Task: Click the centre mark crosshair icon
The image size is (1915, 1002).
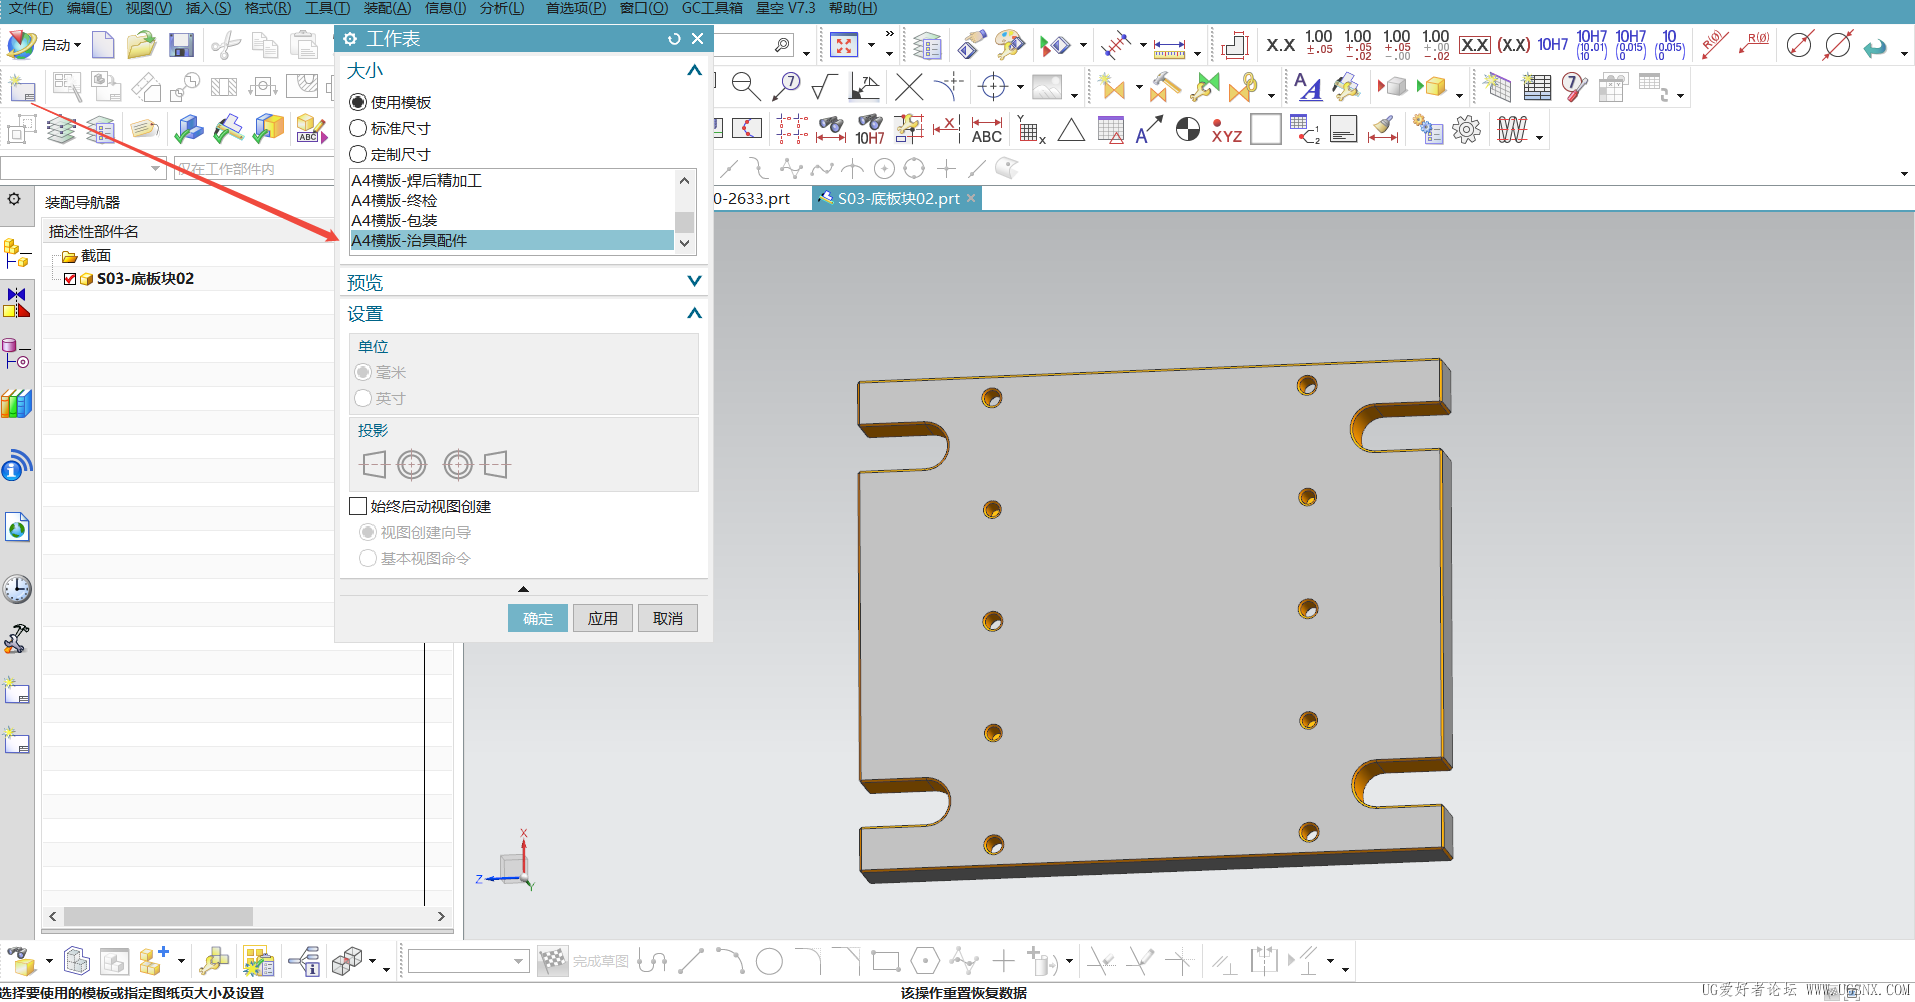Action: 993,87
